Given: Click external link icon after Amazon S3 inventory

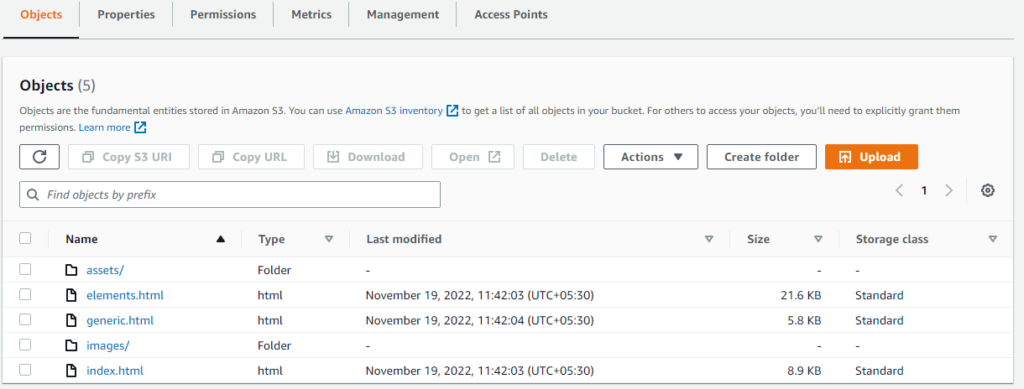Looking at the screenshot, I should [x=452, y=110].
